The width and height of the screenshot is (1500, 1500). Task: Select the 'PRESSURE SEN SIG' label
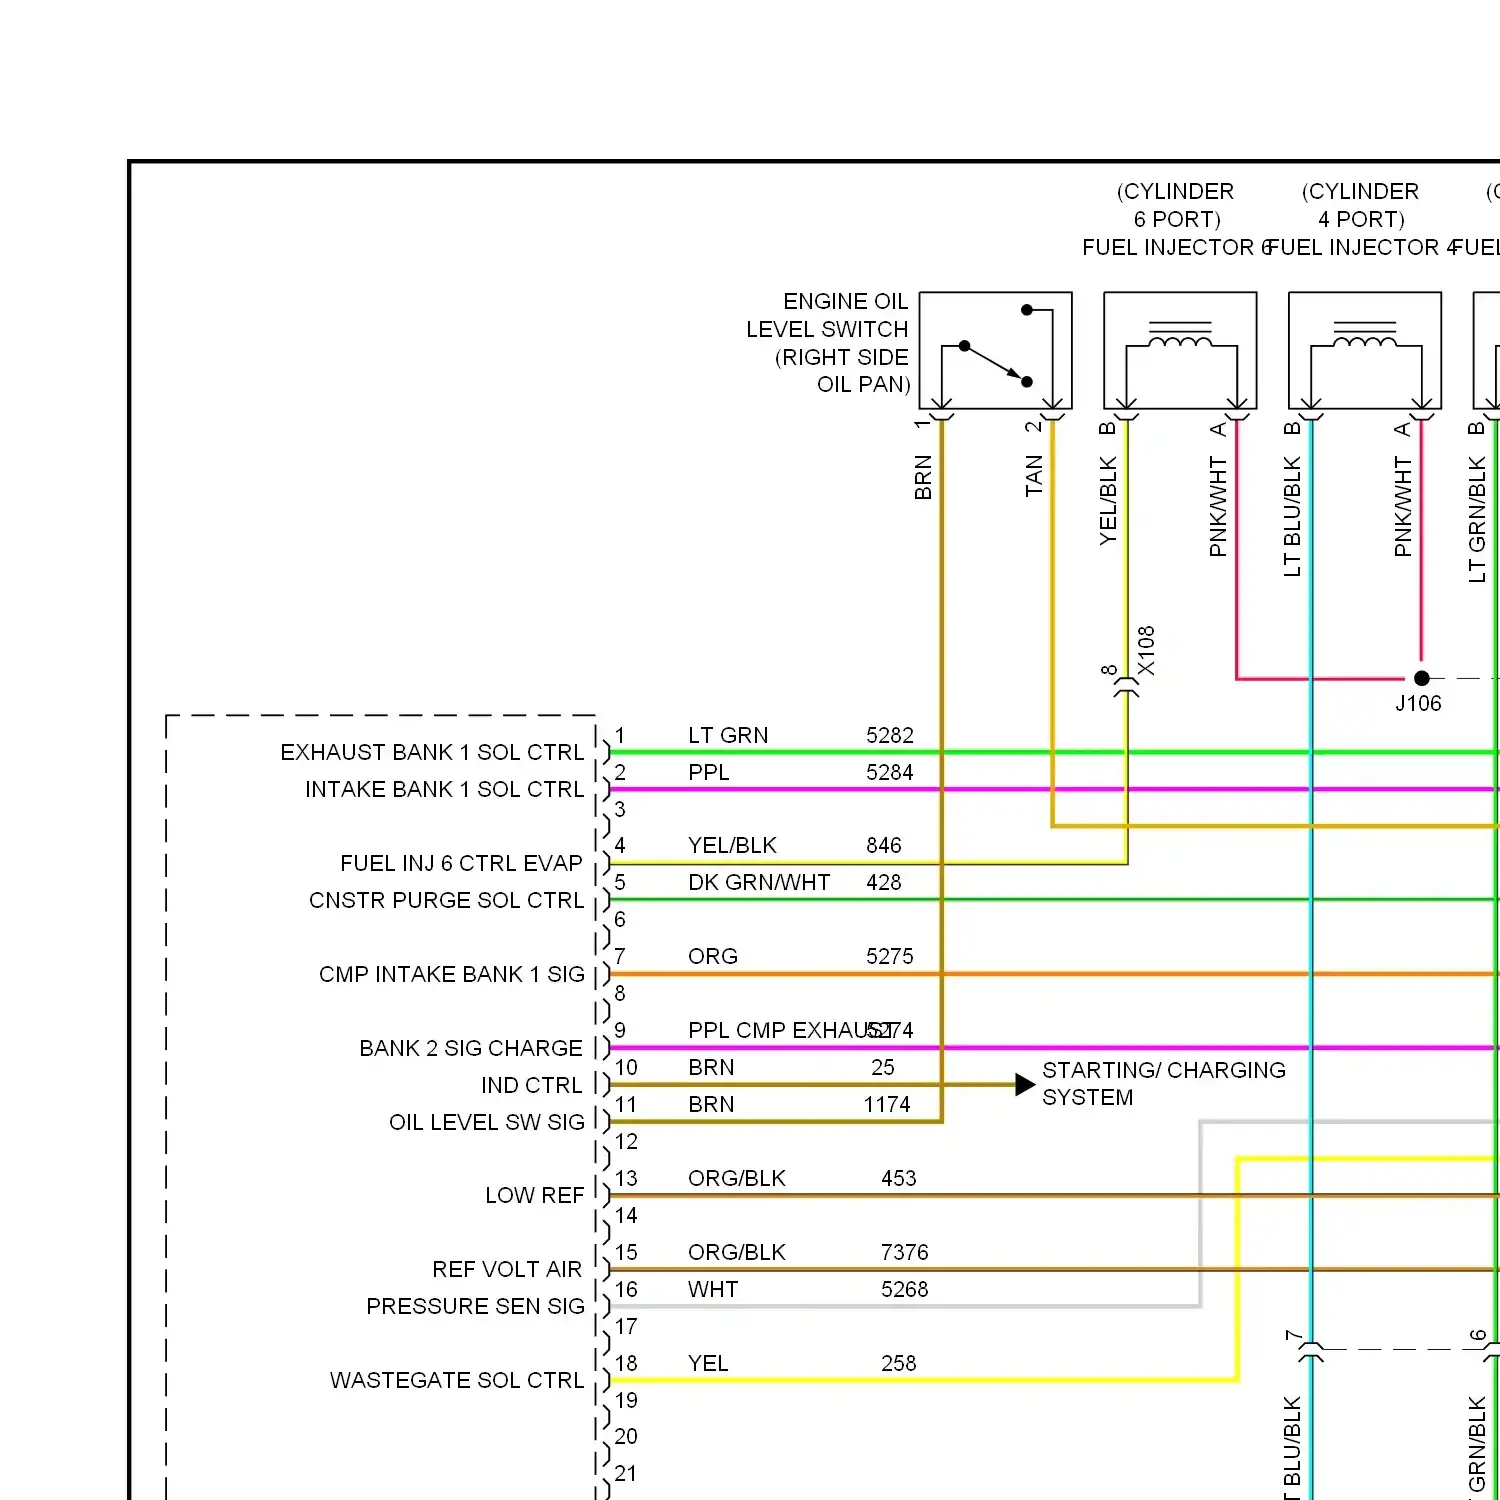coord(476,1306)
